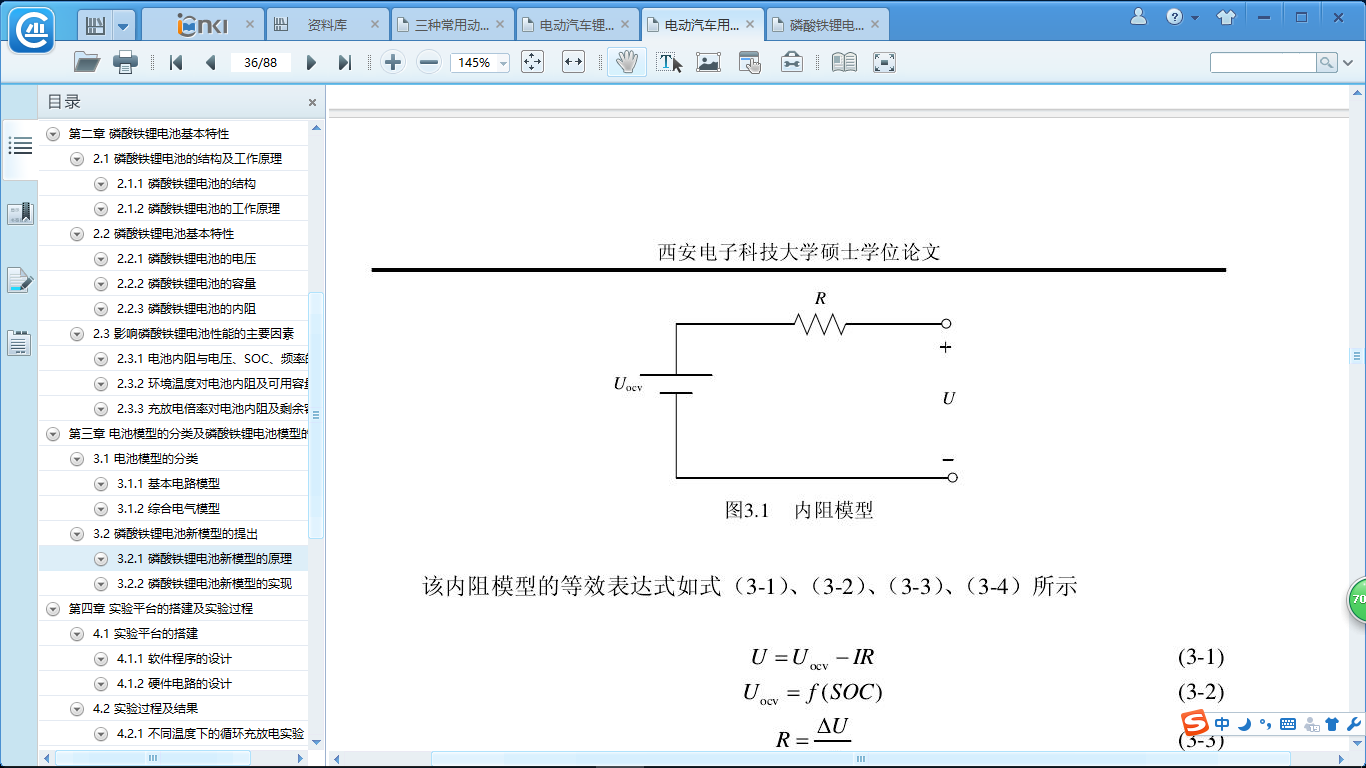Collapse the 第二章 磷酸铁锂电池基本特性 node
The width and height of the screenshot is (1366, 768).
tap(53, 134)
